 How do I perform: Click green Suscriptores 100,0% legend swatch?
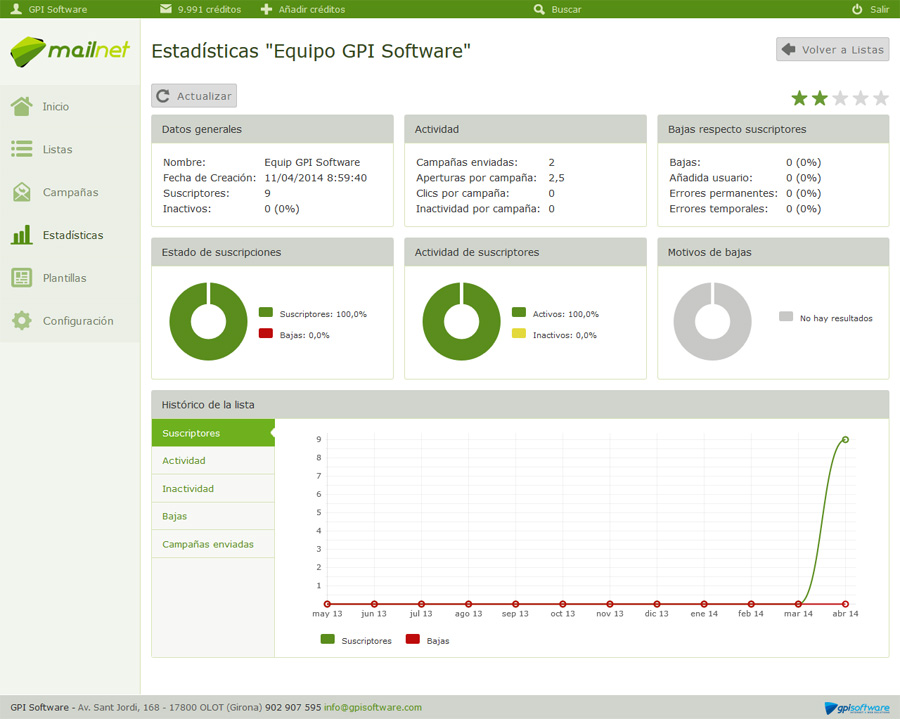pos(266,312)
